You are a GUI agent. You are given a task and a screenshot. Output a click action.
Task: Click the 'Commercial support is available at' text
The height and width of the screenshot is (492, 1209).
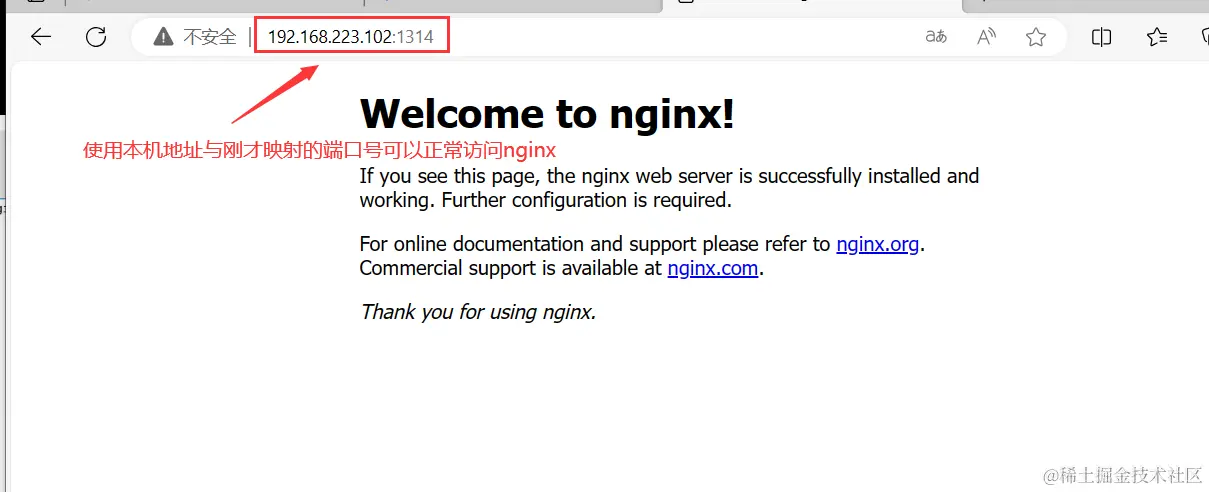coord(511,268)
